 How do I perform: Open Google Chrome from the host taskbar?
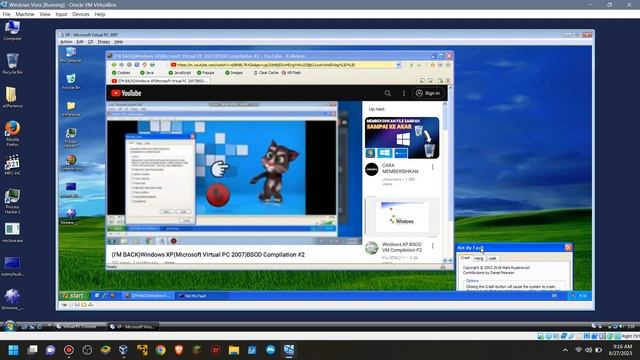point(160,350)
